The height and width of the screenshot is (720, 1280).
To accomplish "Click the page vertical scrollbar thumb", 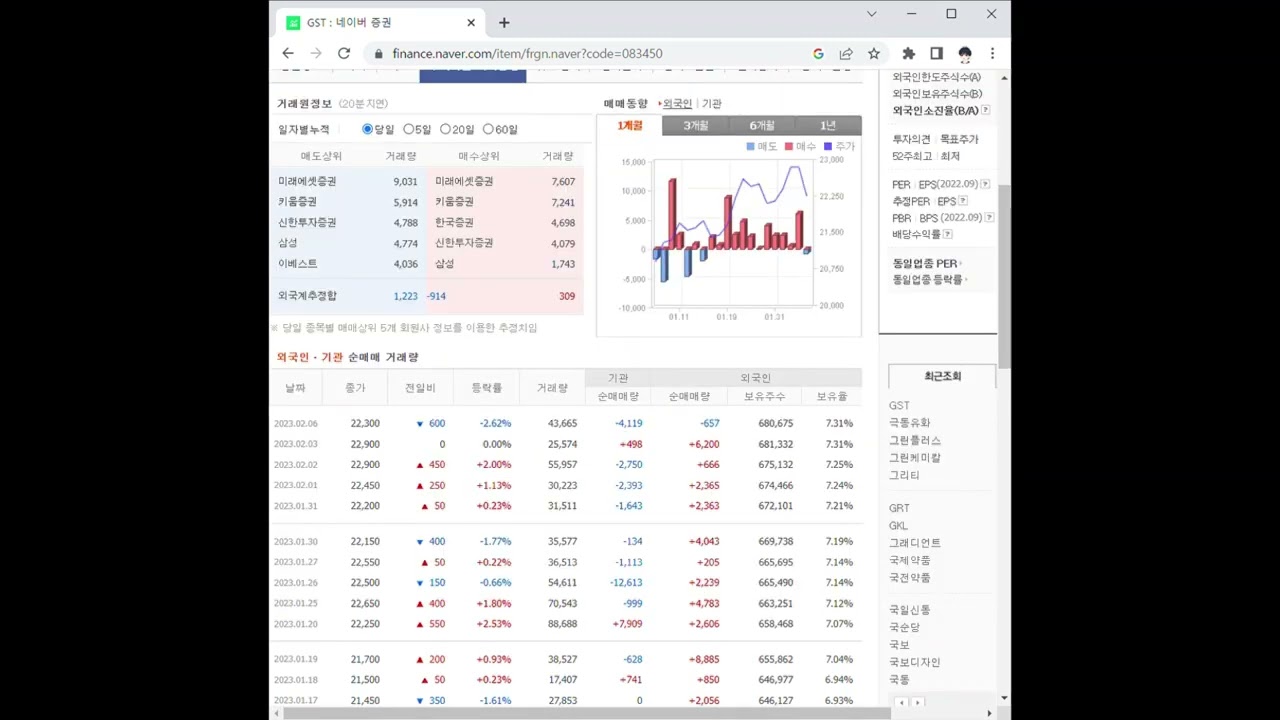I will (1004, 276).
